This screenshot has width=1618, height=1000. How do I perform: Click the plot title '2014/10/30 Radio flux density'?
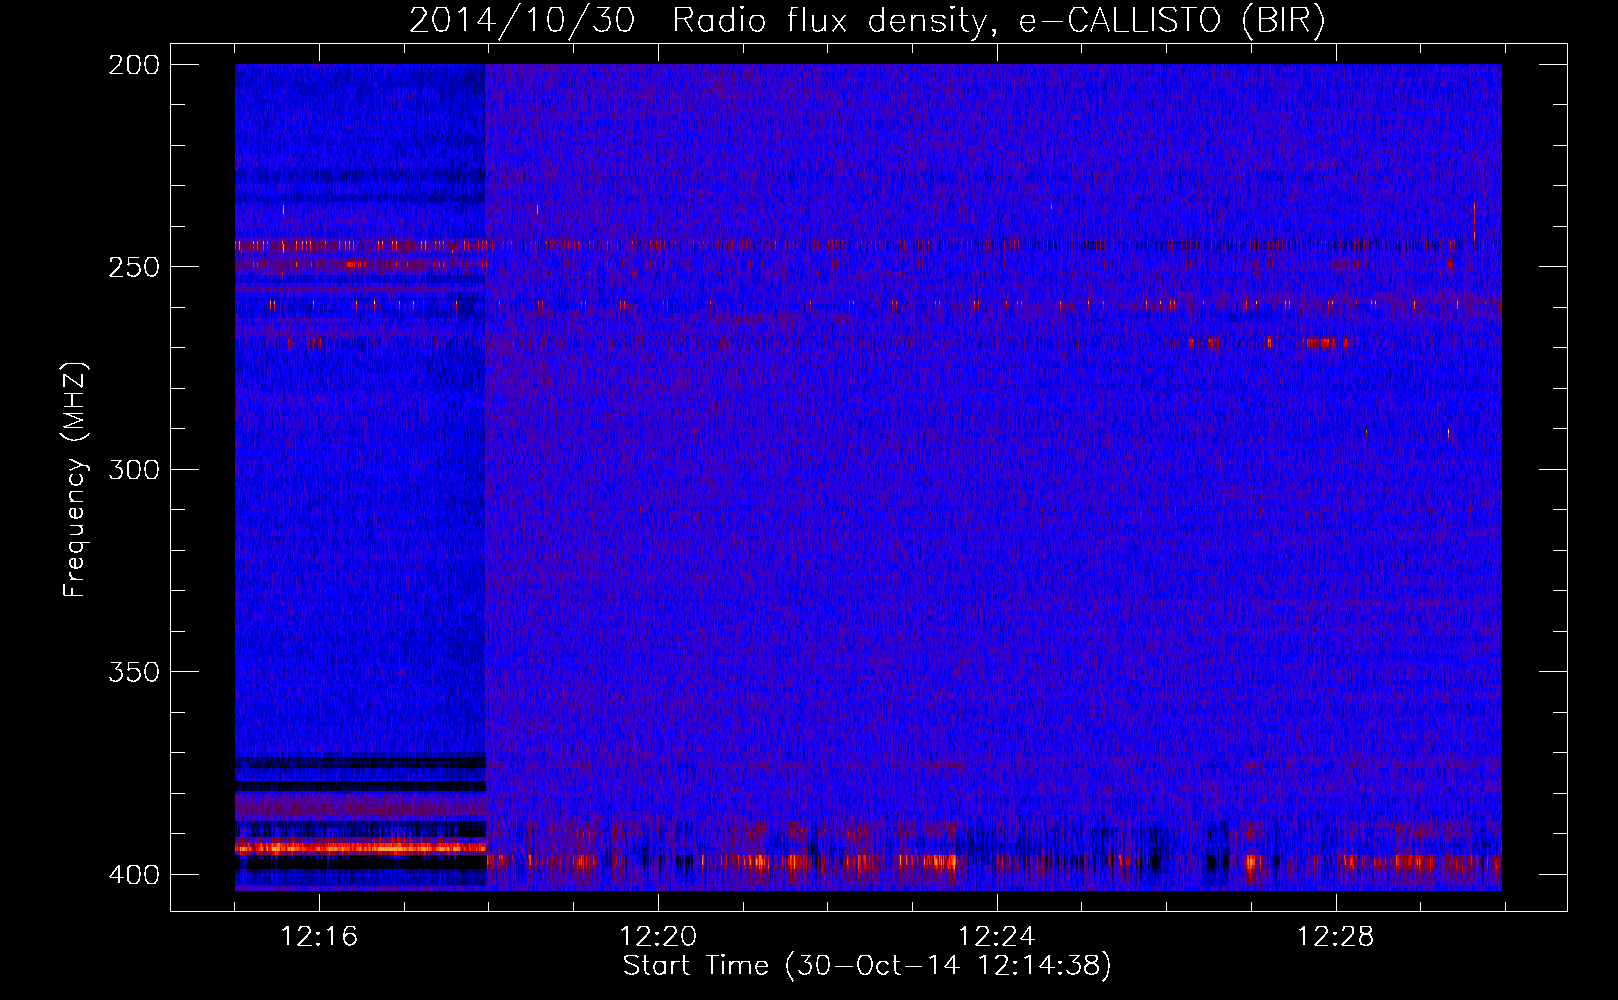click(698, 20)
